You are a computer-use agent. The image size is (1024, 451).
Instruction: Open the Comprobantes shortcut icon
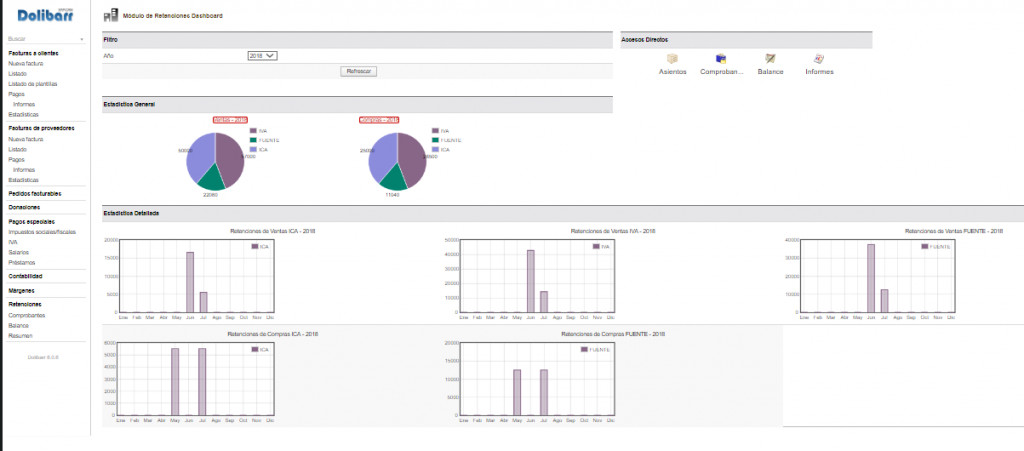721,59
